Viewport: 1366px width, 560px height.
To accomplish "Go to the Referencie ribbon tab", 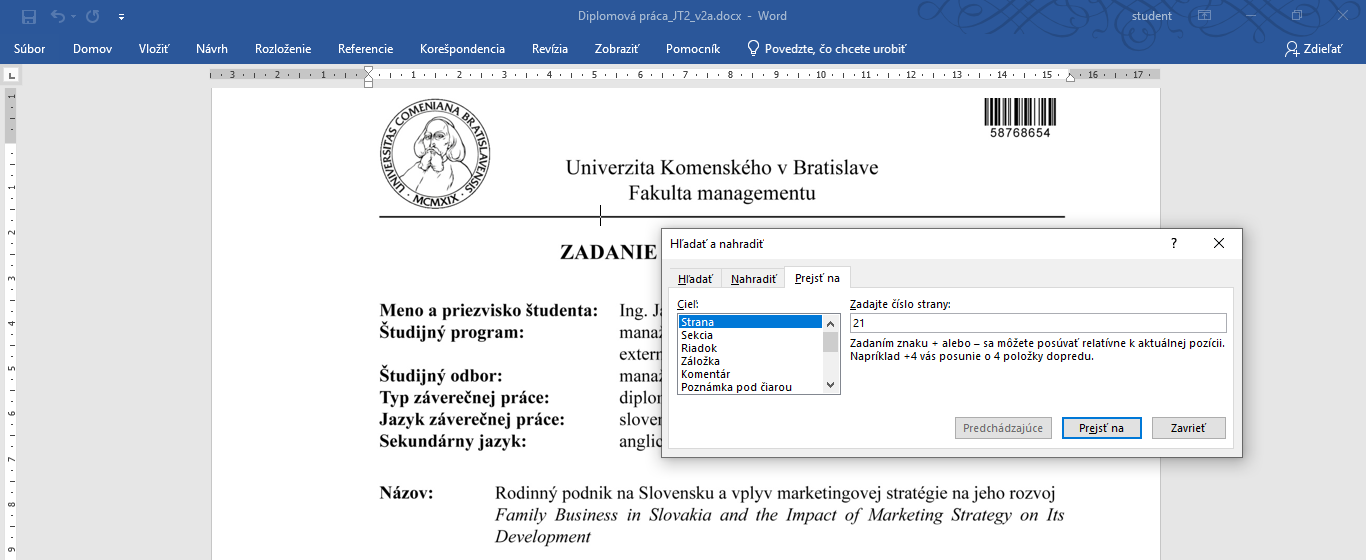I will pos(365,48).
